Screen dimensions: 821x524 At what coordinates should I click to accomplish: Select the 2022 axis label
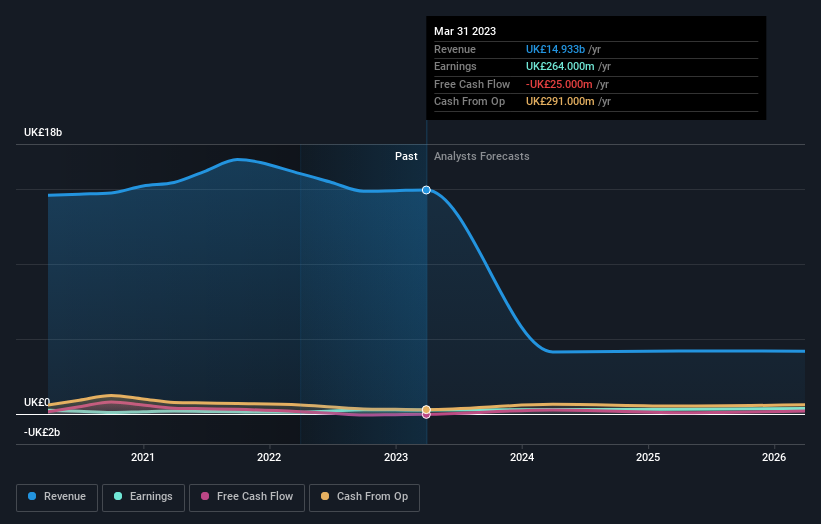269,458
